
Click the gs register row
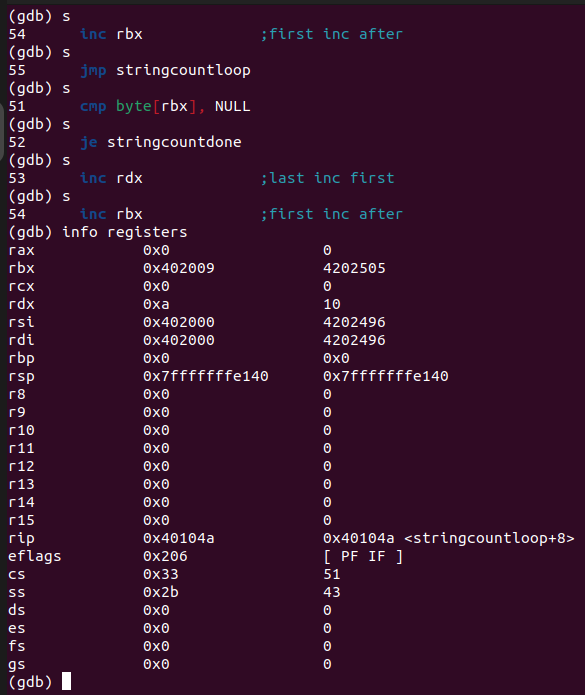tap(170, 664)
